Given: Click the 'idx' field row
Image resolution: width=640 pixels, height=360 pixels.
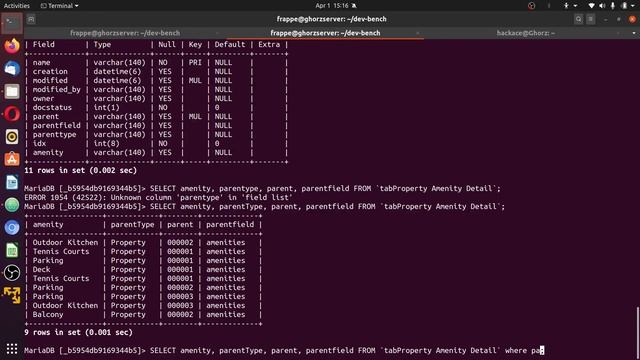Looking at the screenshot, I should tap(156, 143).
